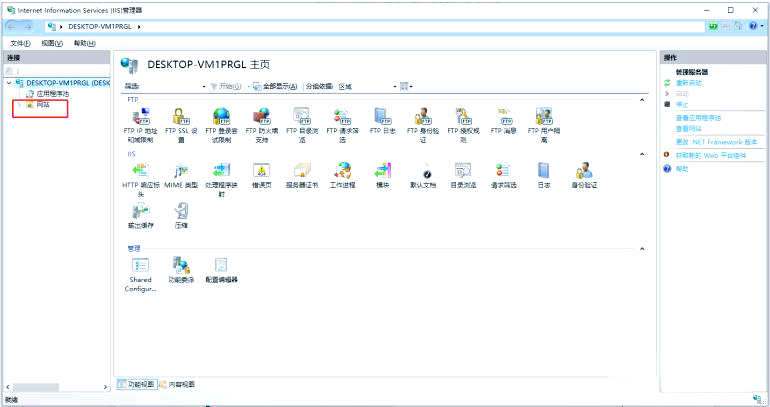Click the 查看应用程序池 link
Screen dimensions: 770x407
(x=698, y=118)
